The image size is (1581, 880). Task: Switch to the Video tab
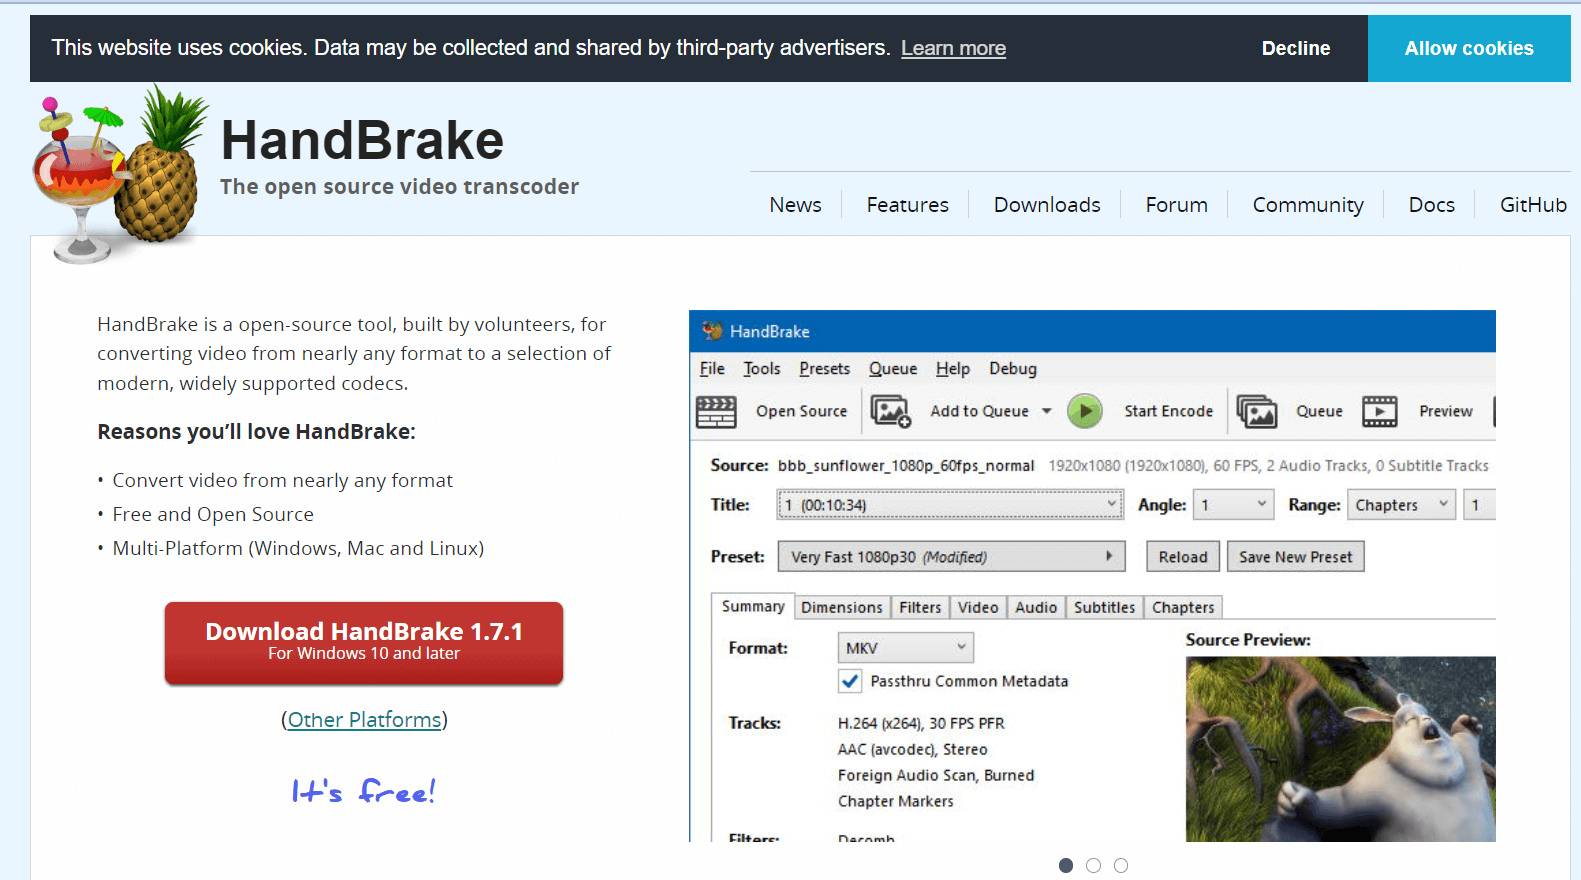[x=978, y=607]
